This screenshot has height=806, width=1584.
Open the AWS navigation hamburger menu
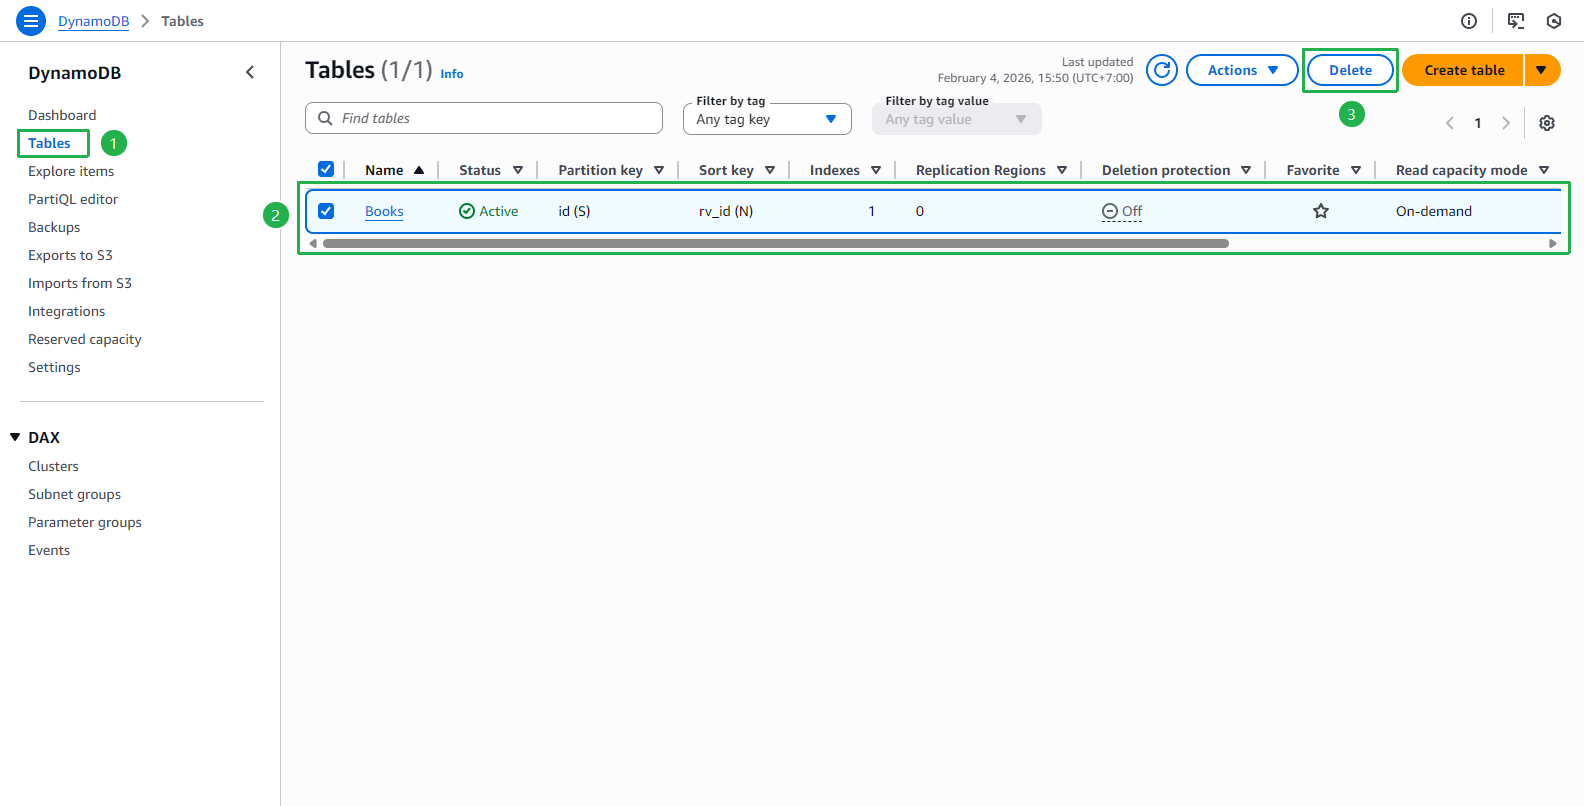click(x=31, y=21)
